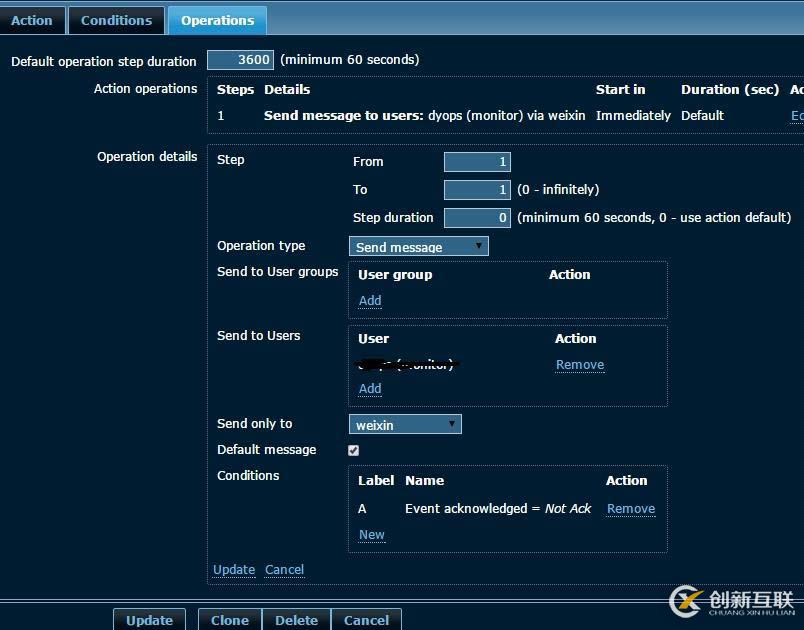This screenshot has height=630, width=804.
Task: Open the Conditions tab
Action: 116,20
